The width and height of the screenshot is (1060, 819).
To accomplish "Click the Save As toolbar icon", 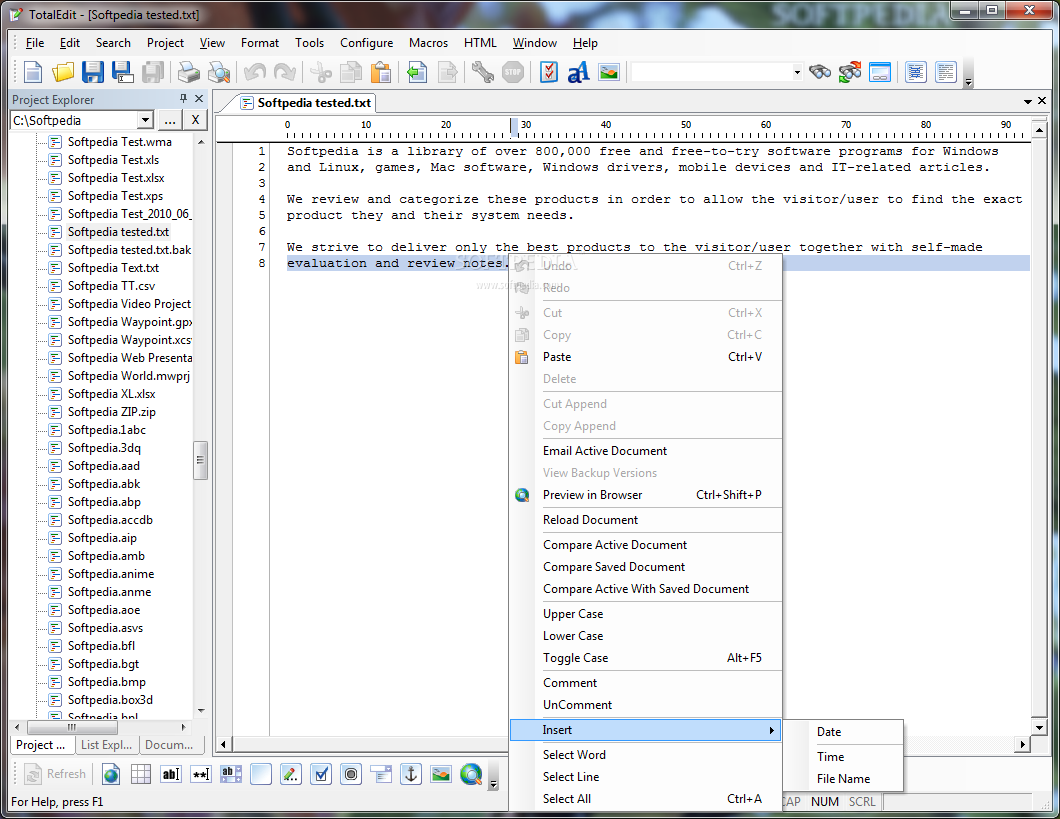I will pos(122,72).
